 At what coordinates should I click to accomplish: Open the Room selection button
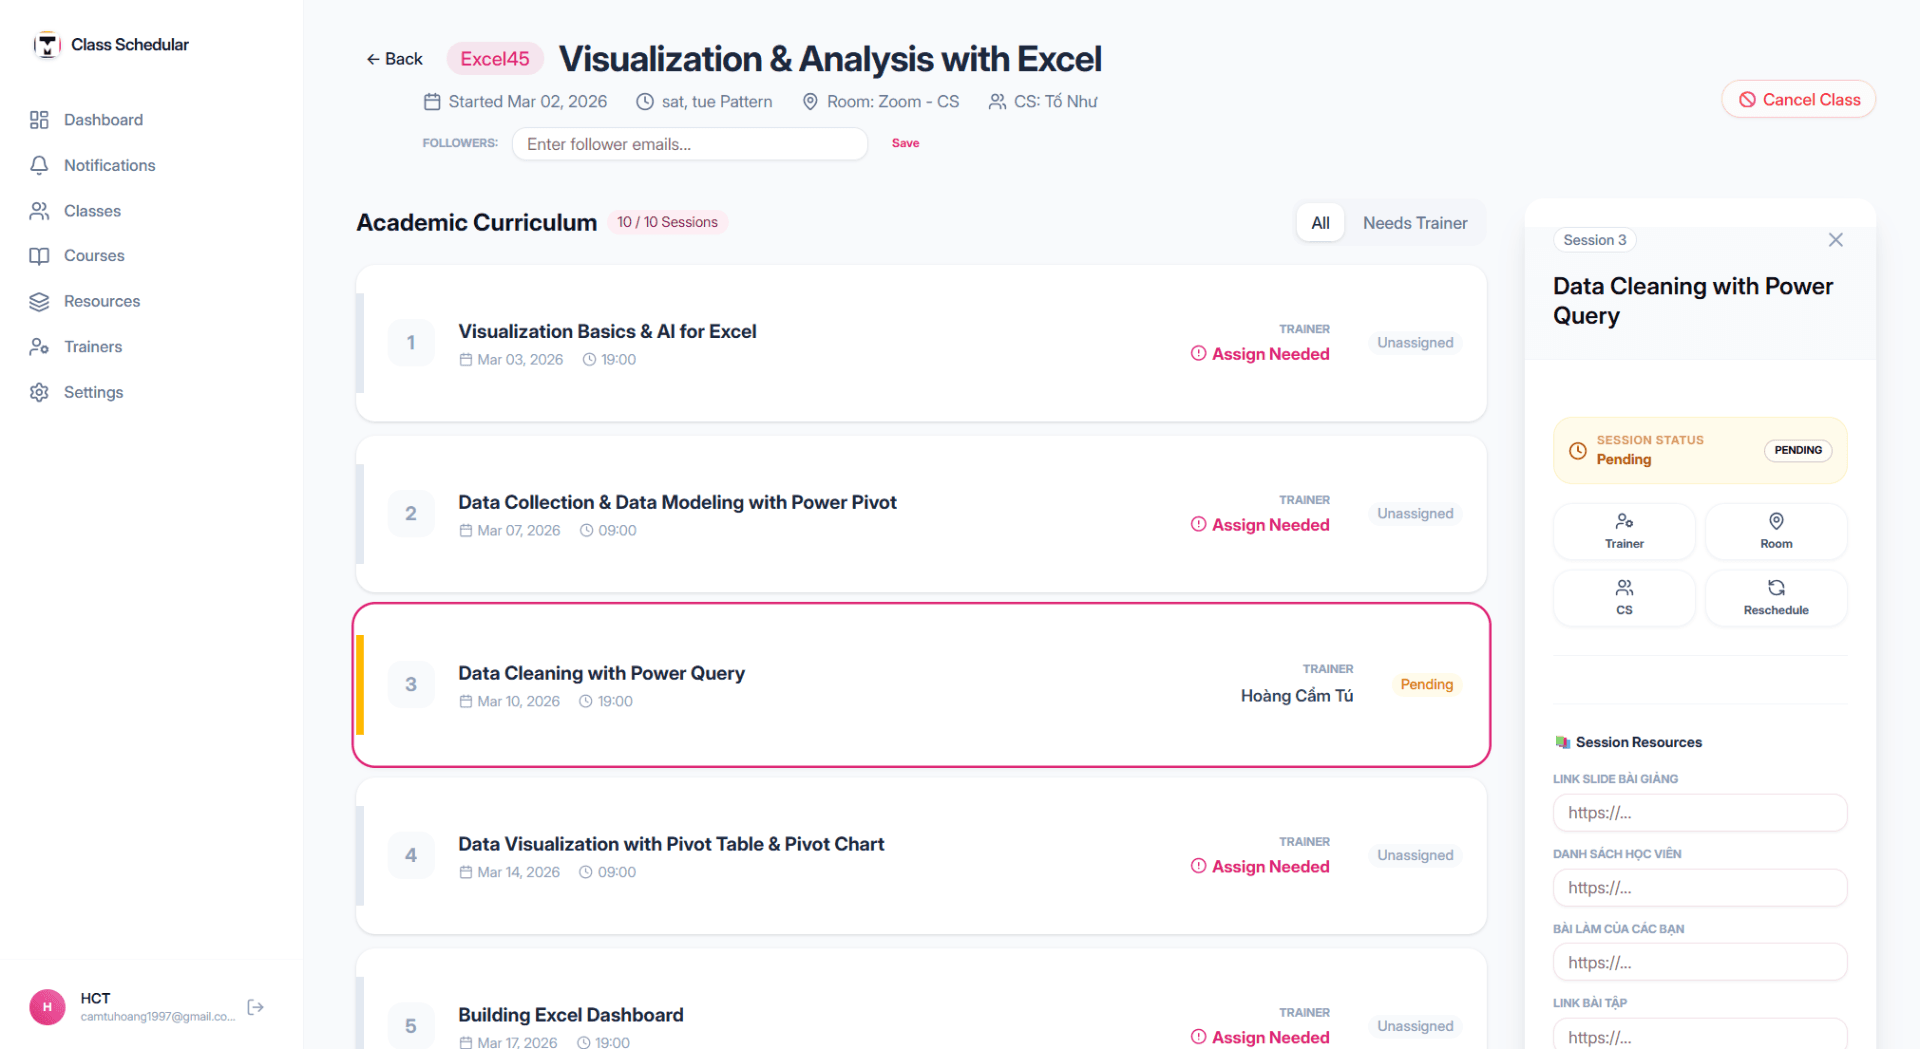1775,531
